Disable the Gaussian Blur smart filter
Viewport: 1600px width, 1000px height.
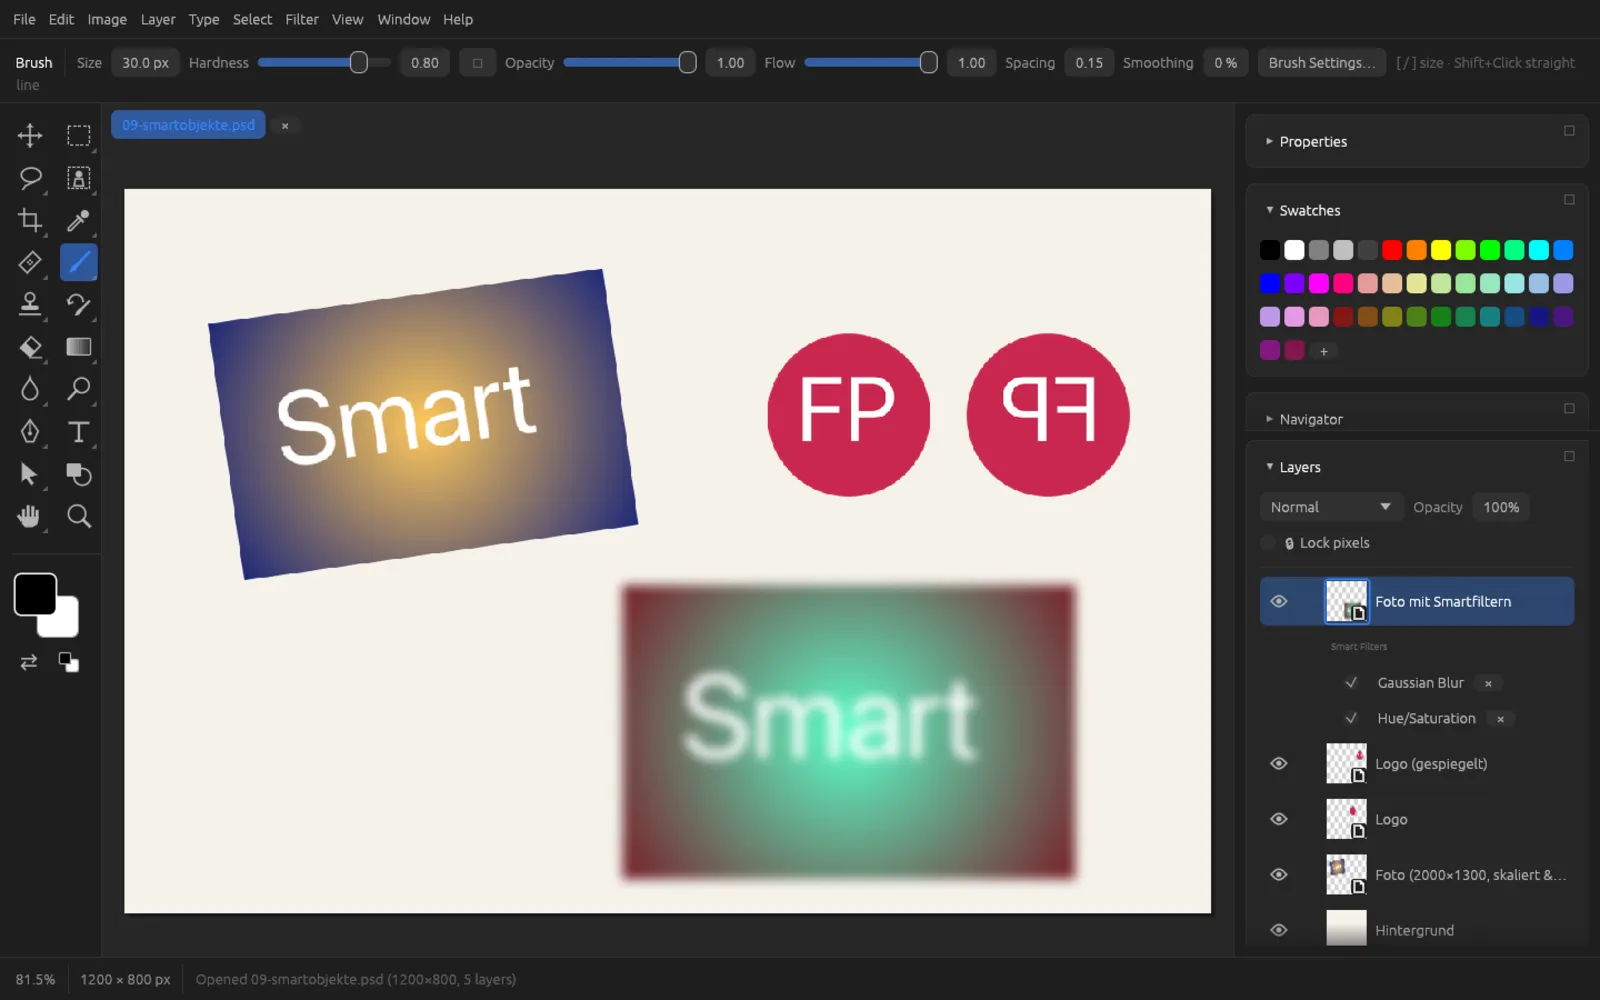(1351, 682)
